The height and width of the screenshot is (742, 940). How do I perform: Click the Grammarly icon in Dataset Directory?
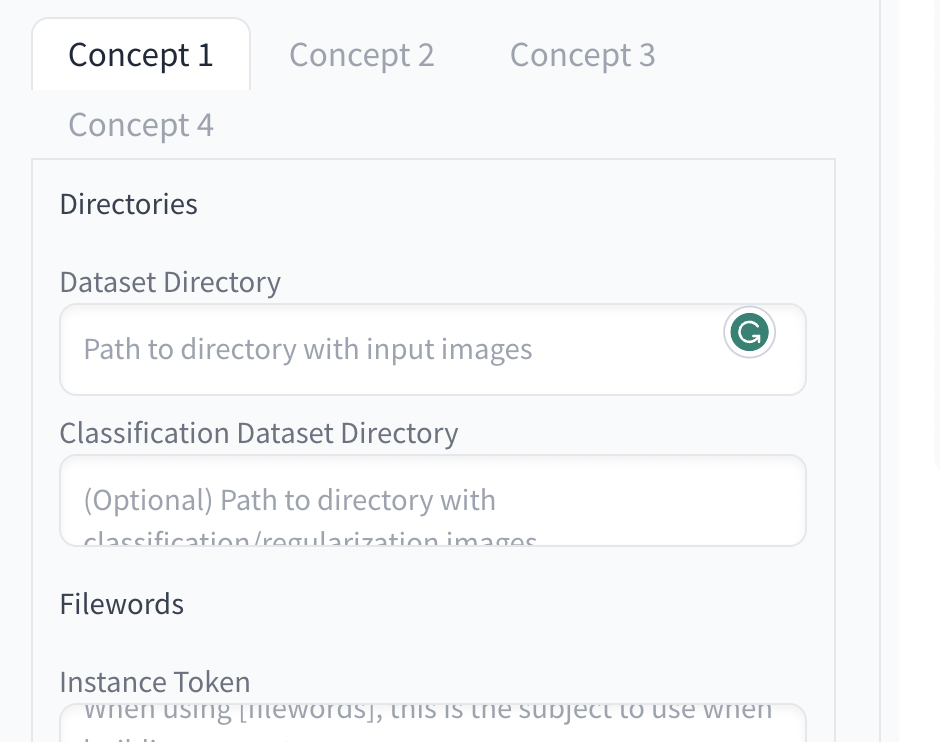[x=749, y=333]
